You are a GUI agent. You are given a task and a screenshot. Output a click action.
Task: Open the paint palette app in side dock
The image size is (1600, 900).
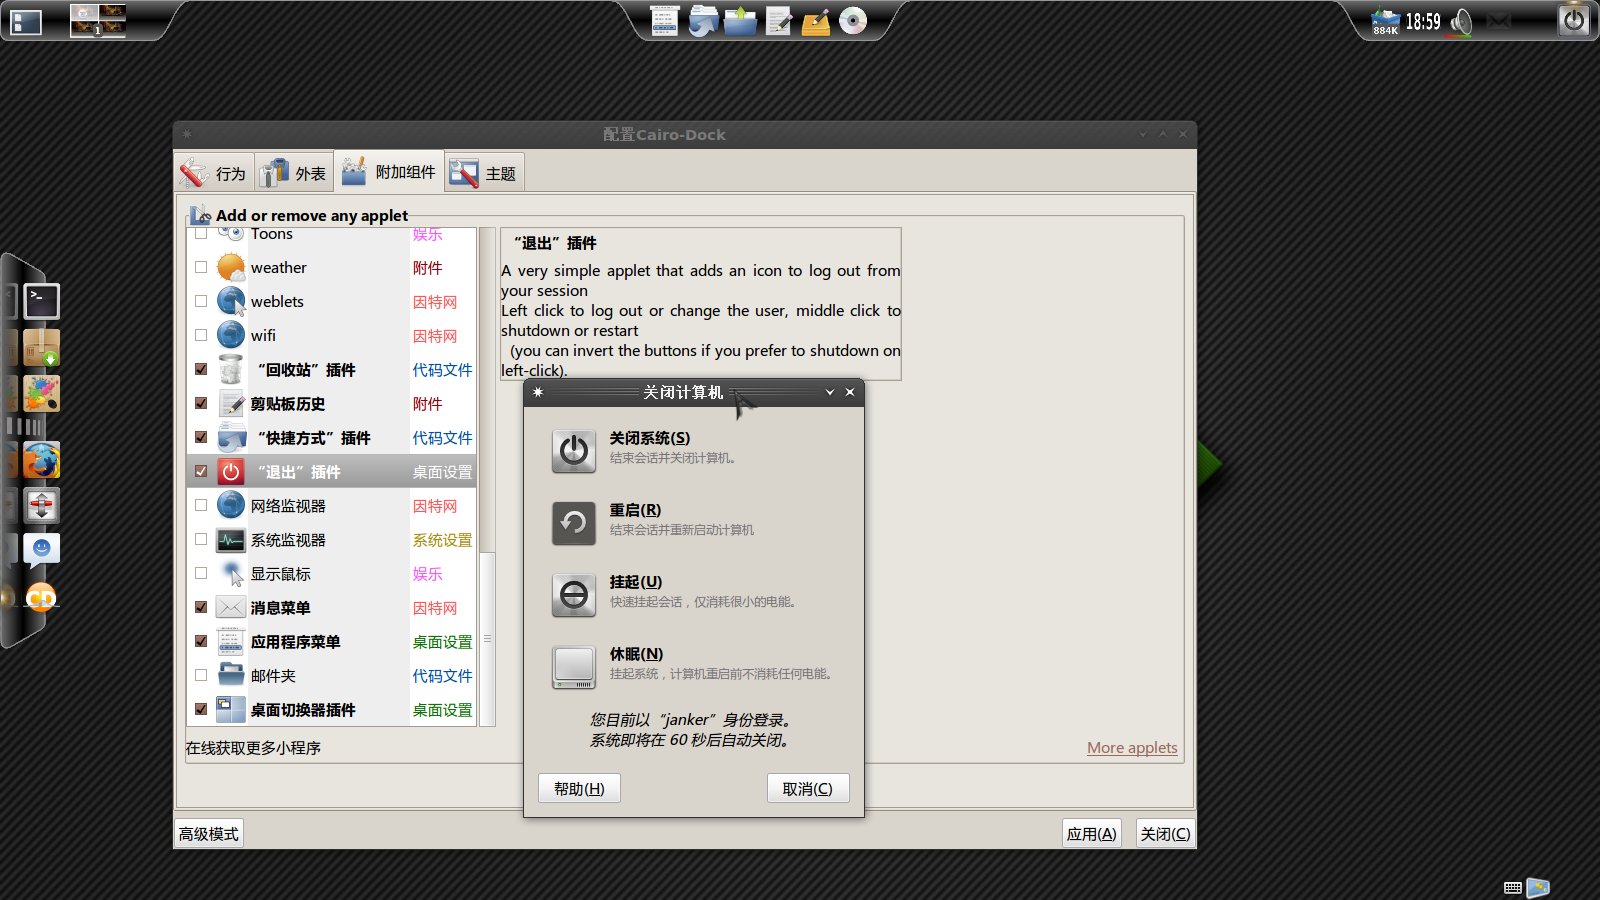point(42,394)
